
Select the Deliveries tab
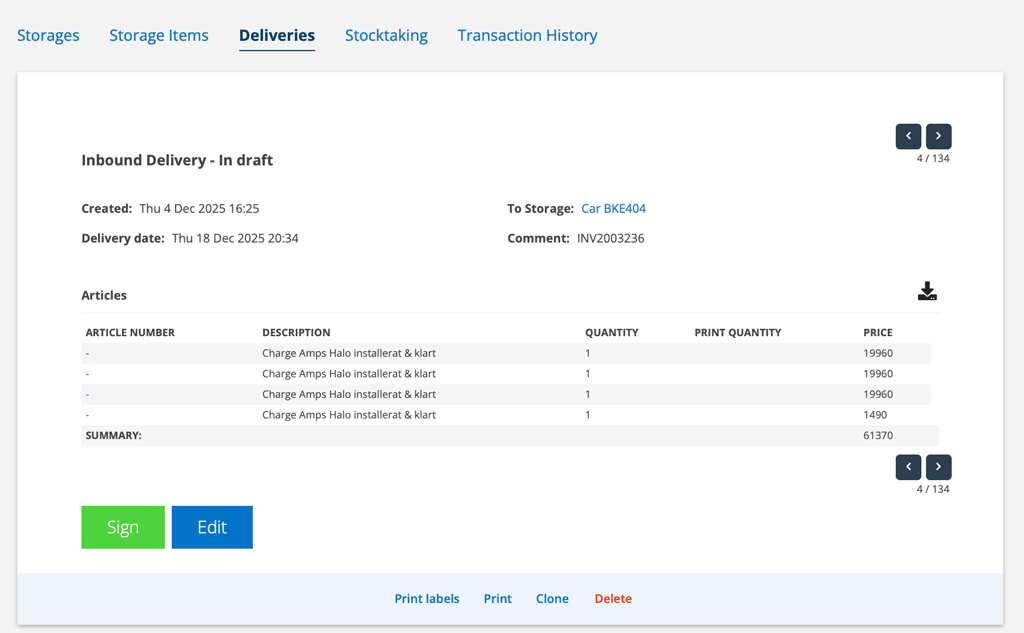click(277, 35)
